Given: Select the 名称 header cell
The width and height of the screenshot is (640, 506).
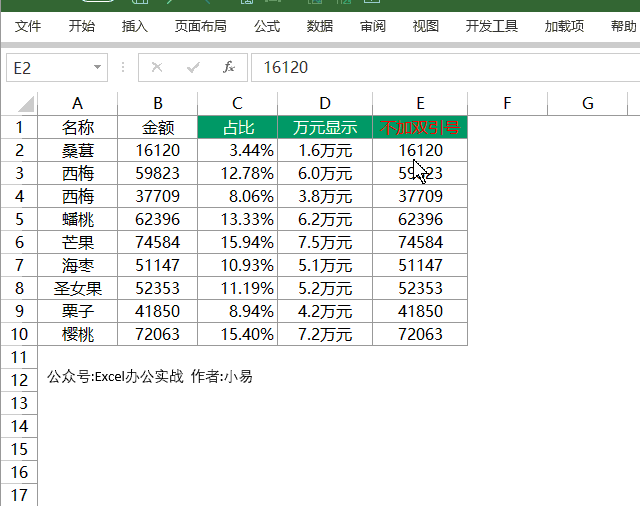Looking at the screenshot, I should [x=78, y=127].
